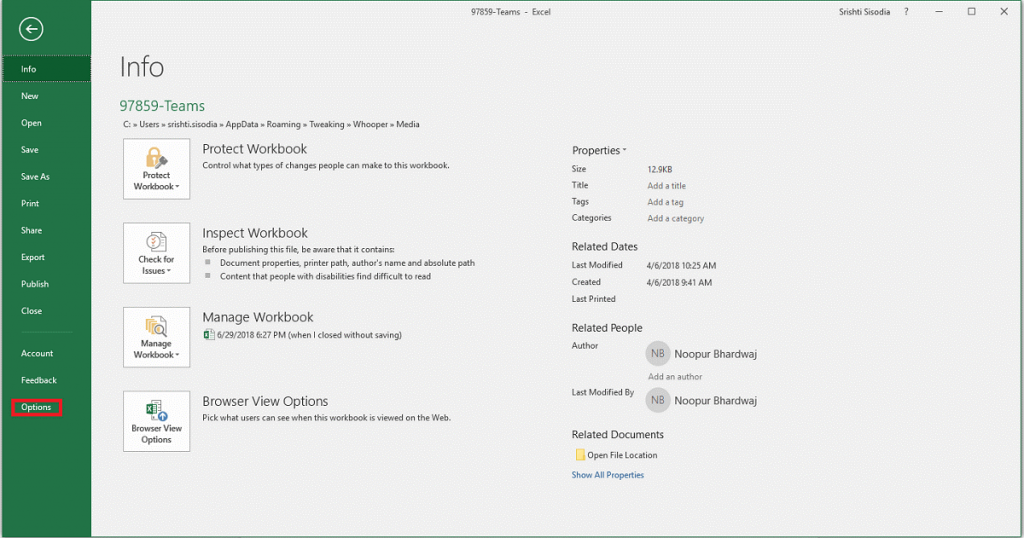Viewport: 1024px width, 538px height.
Task: Click the Protect Workbook heading text
Action: pyautogui.click(x=255, y=149)
